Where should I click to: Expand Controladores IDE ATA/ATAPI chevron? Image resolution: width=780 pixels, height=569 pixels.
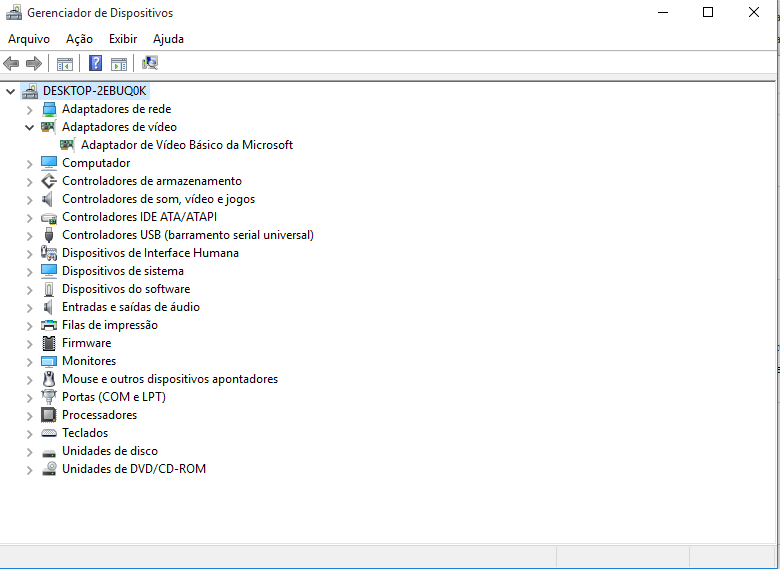(29, 217)
